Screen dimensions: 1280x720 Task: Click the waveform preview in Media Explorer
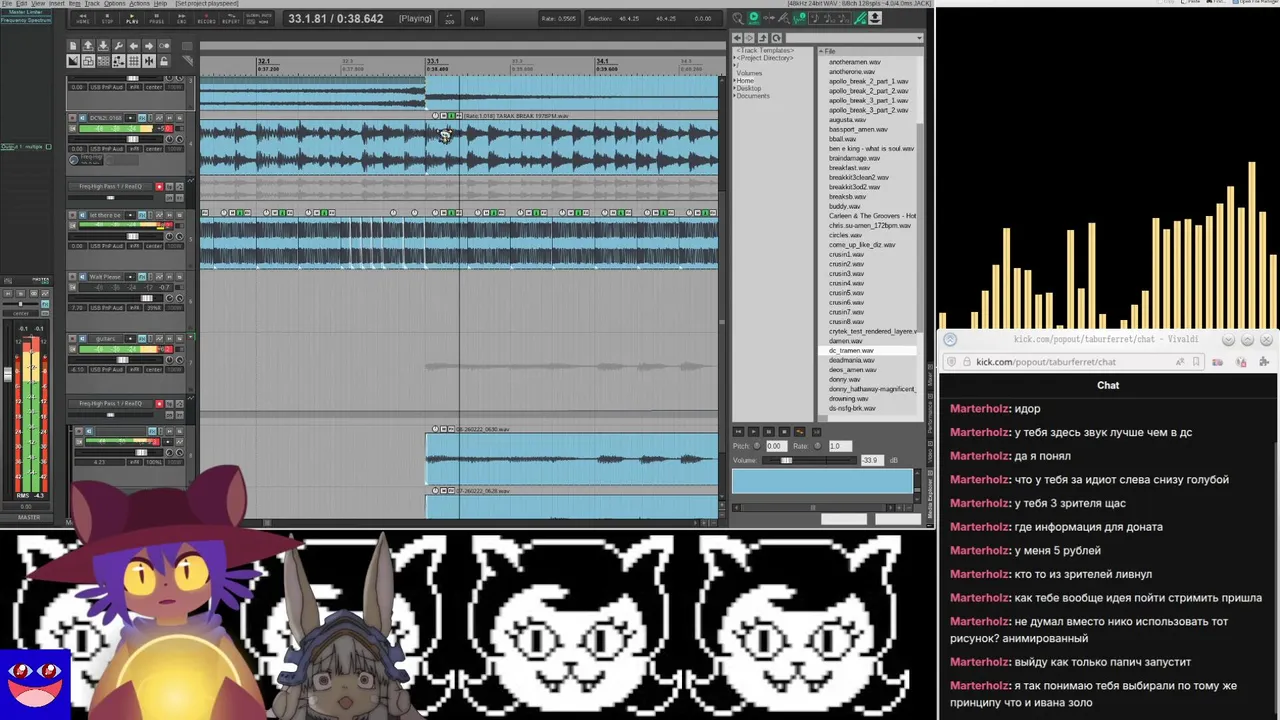click(822, 481)
